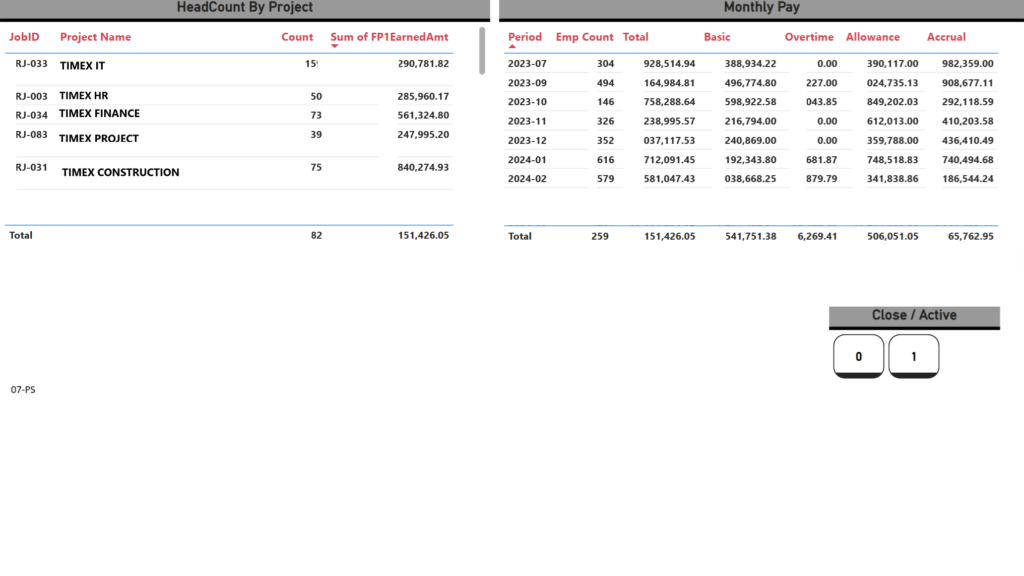Viewport: 1024px width, 576px height.
Task: Select the 2023-07 period row
Action: tap(751, 64)
